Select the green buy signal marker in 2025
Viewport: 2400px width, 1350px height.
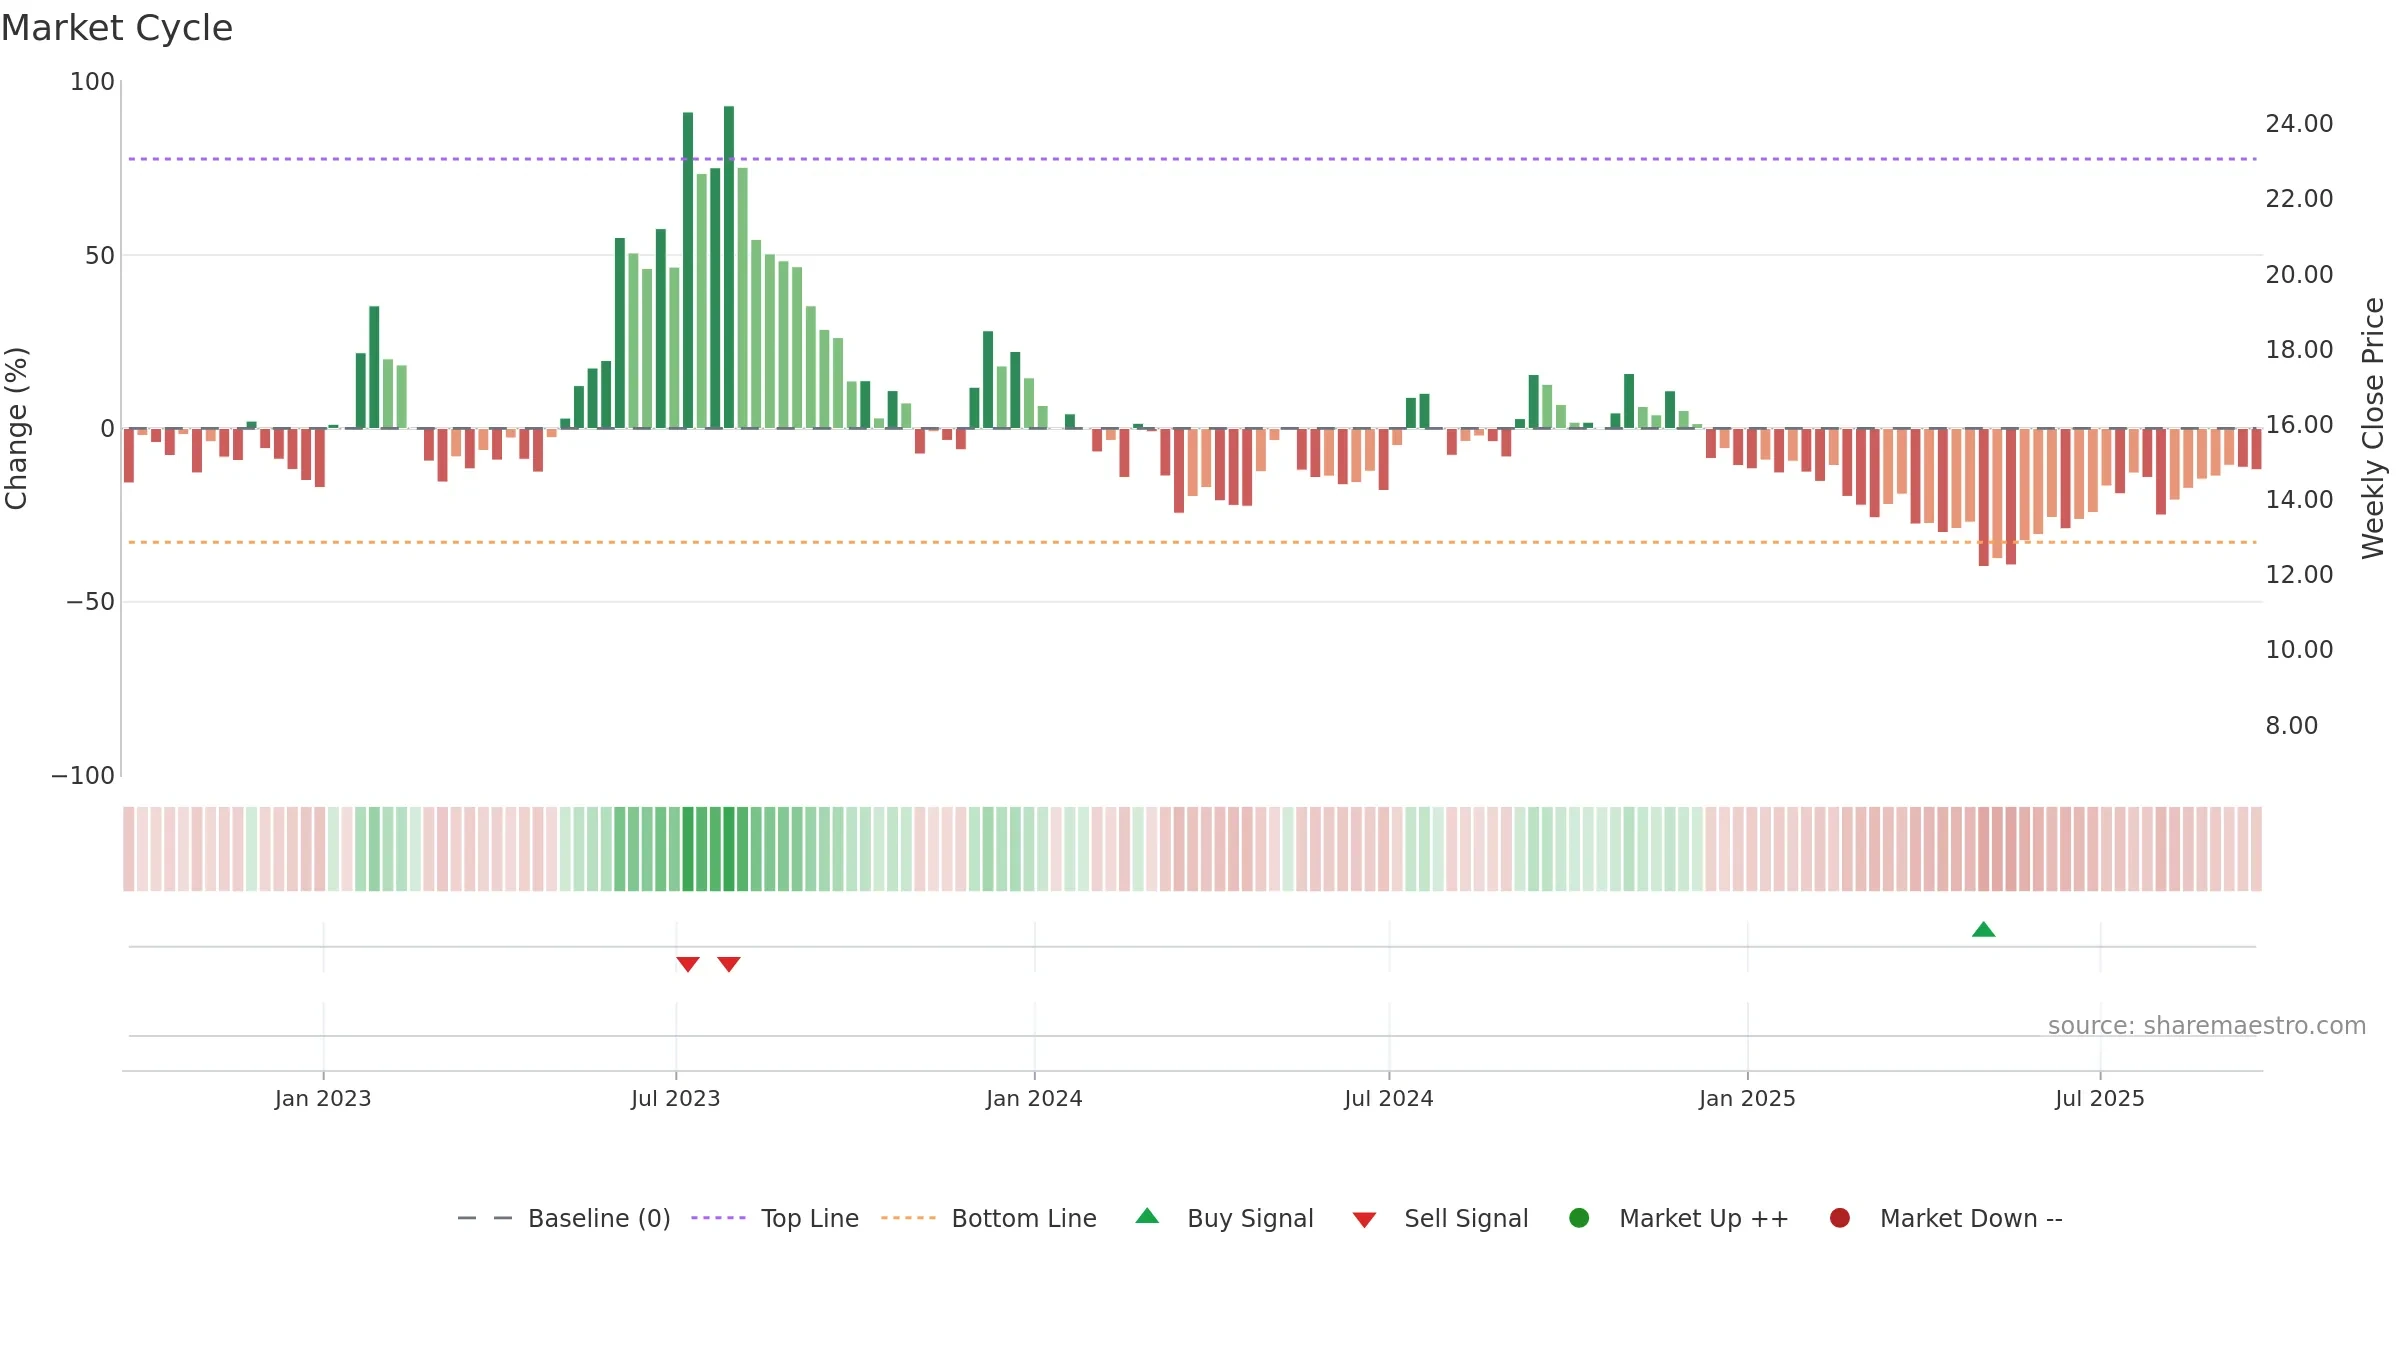[x=1983, y=930]
